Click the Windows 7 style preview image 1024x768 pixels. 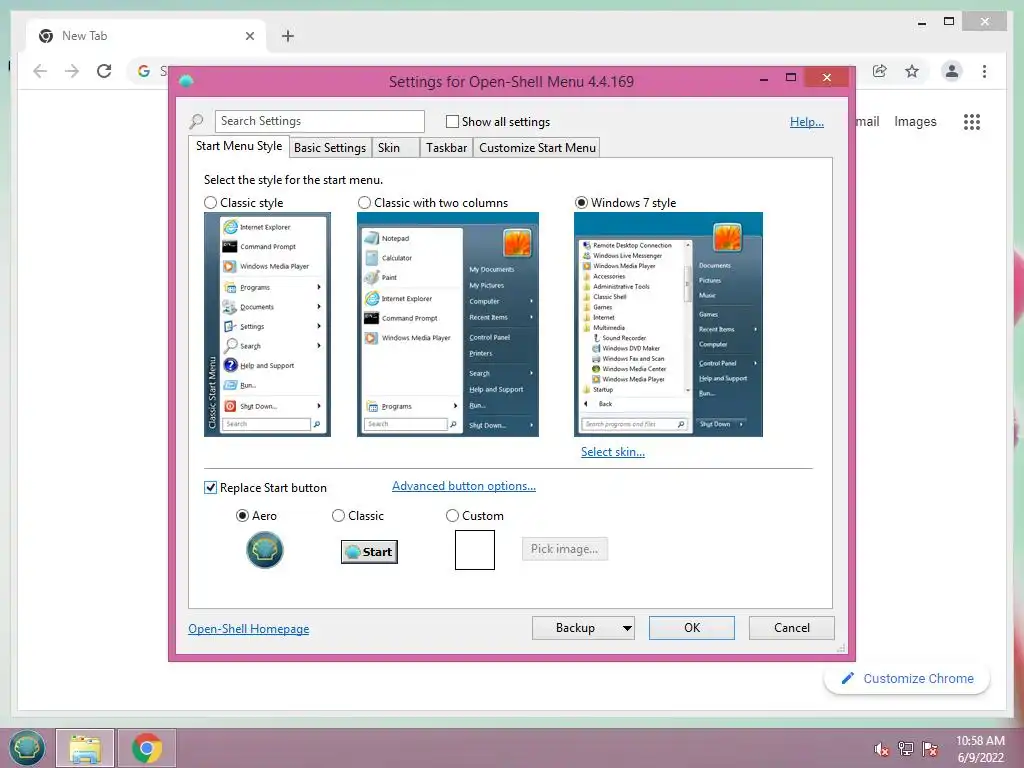tap(668, 325)
